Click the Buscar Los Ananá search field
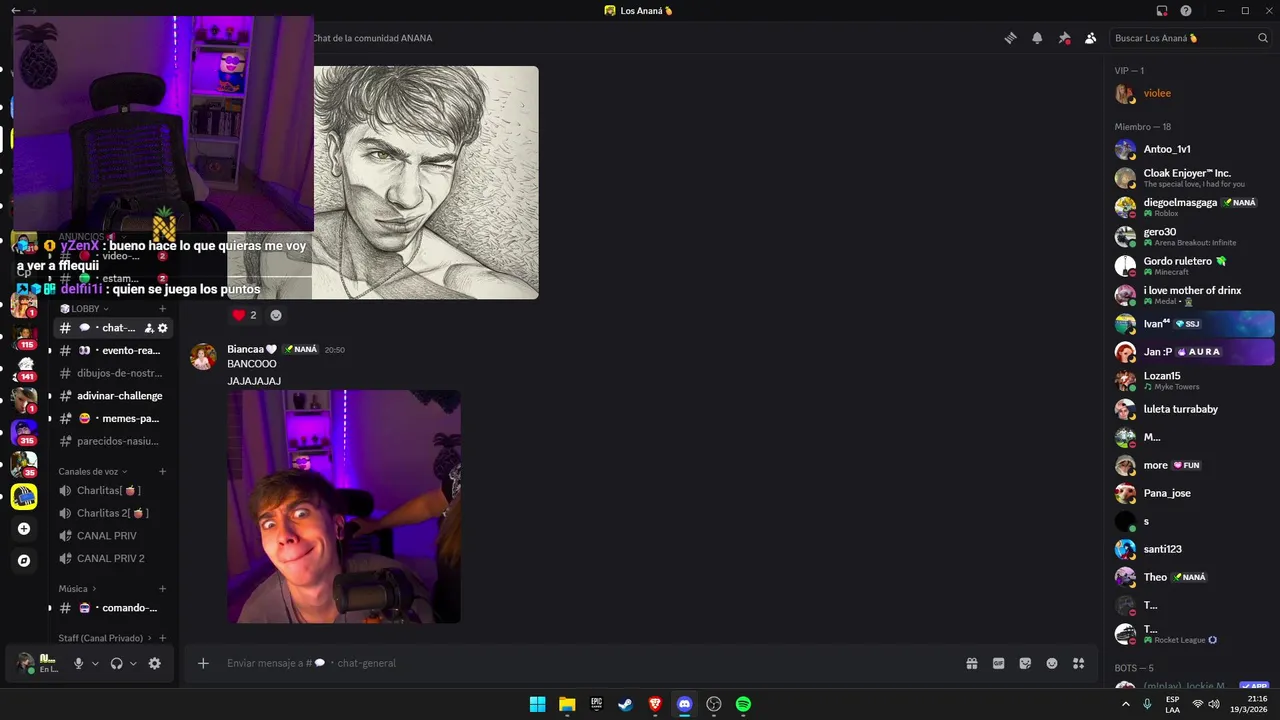Viewport: 1280px width, 720px height. tap(1190, 38)
